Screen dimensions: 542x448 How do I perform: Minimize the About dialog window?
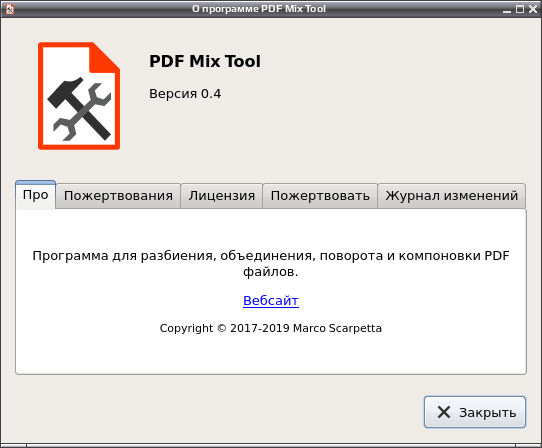point(507,9)
